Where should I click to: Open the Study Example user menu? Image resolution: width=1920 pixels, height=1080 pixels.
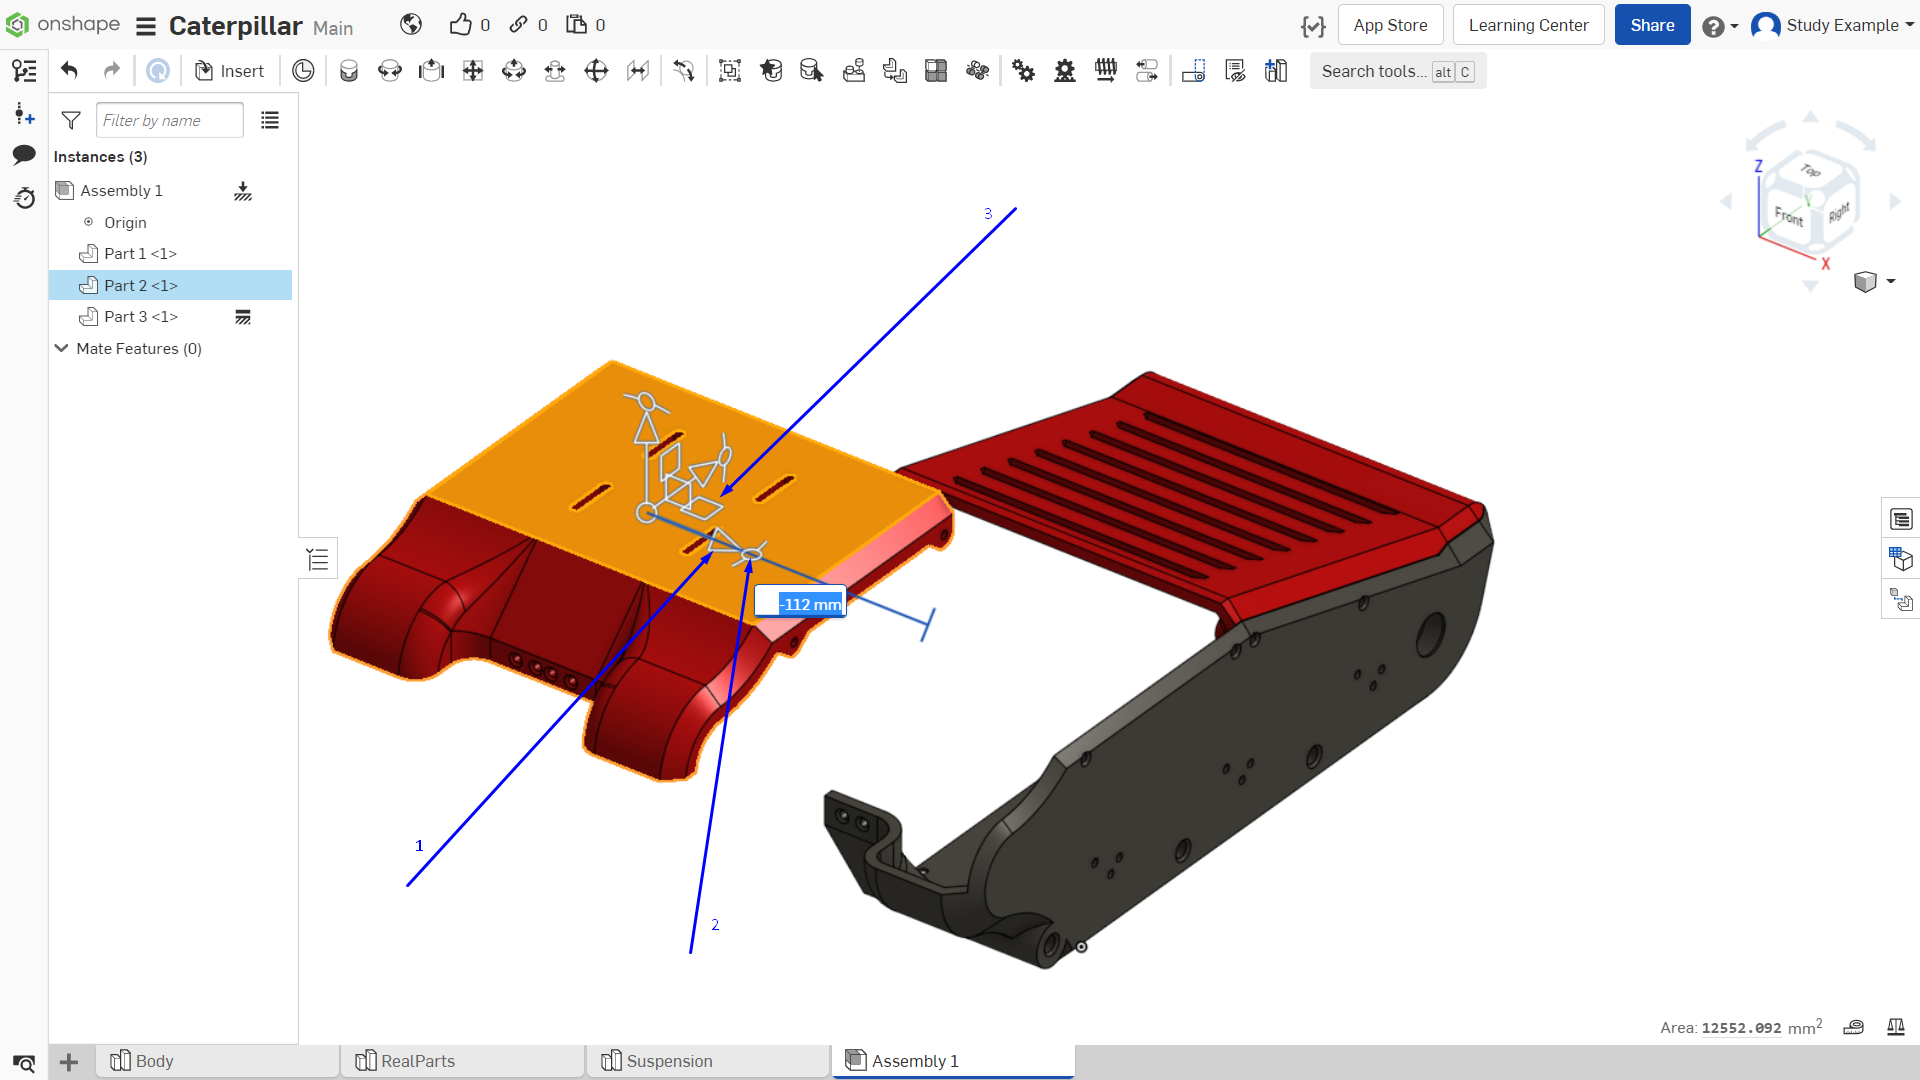[x=1832, y=25]
